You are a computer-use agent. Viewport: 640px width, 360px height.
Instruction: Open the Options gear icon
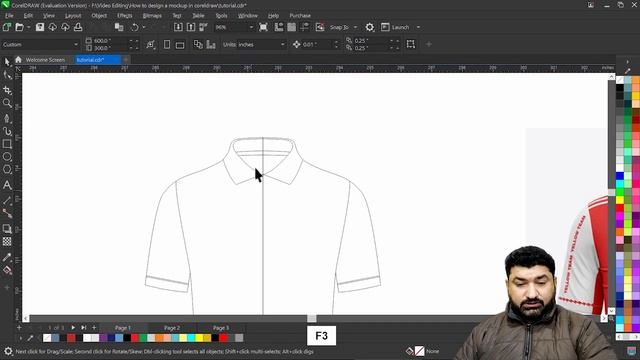tap(369, 27)
